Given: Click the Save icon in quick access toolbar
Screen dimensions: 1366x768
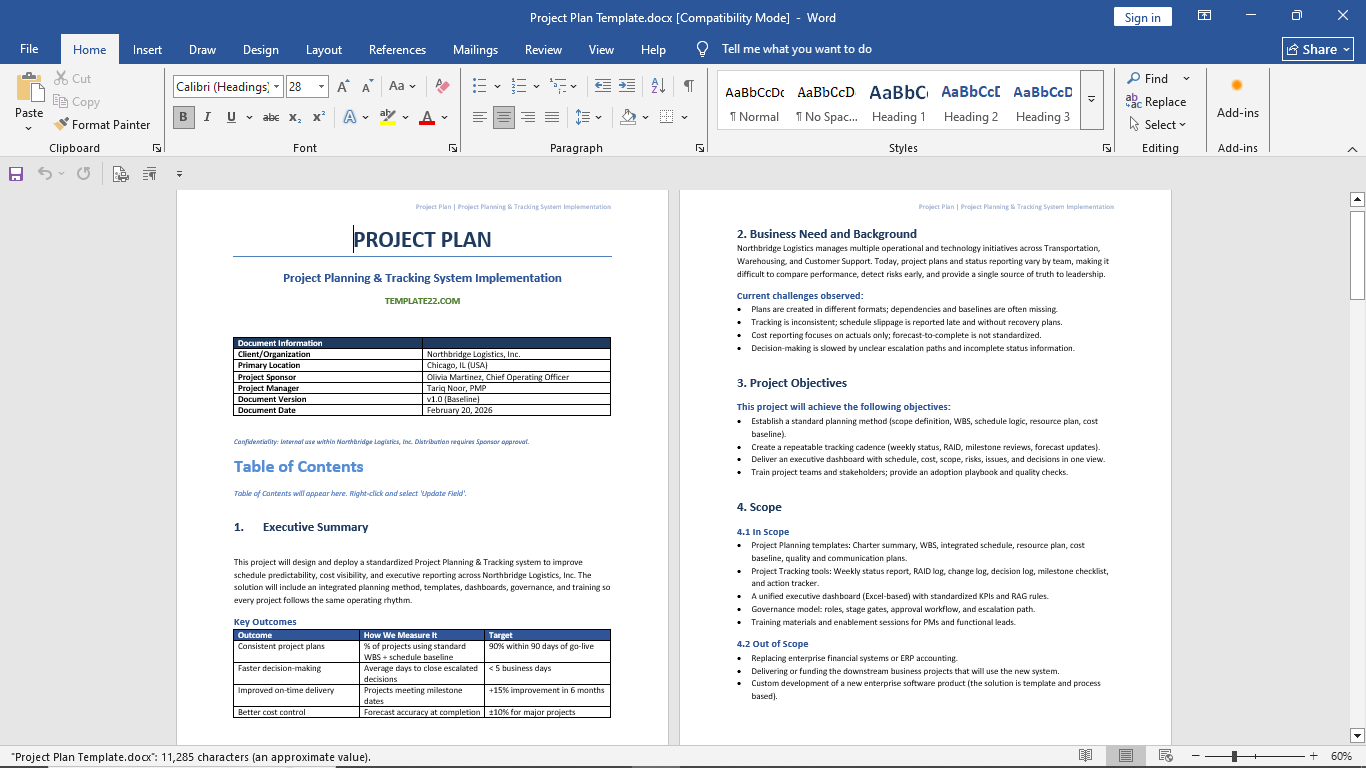Looking at the screenshot, I should pyautogui.click(x=16, y=174).
